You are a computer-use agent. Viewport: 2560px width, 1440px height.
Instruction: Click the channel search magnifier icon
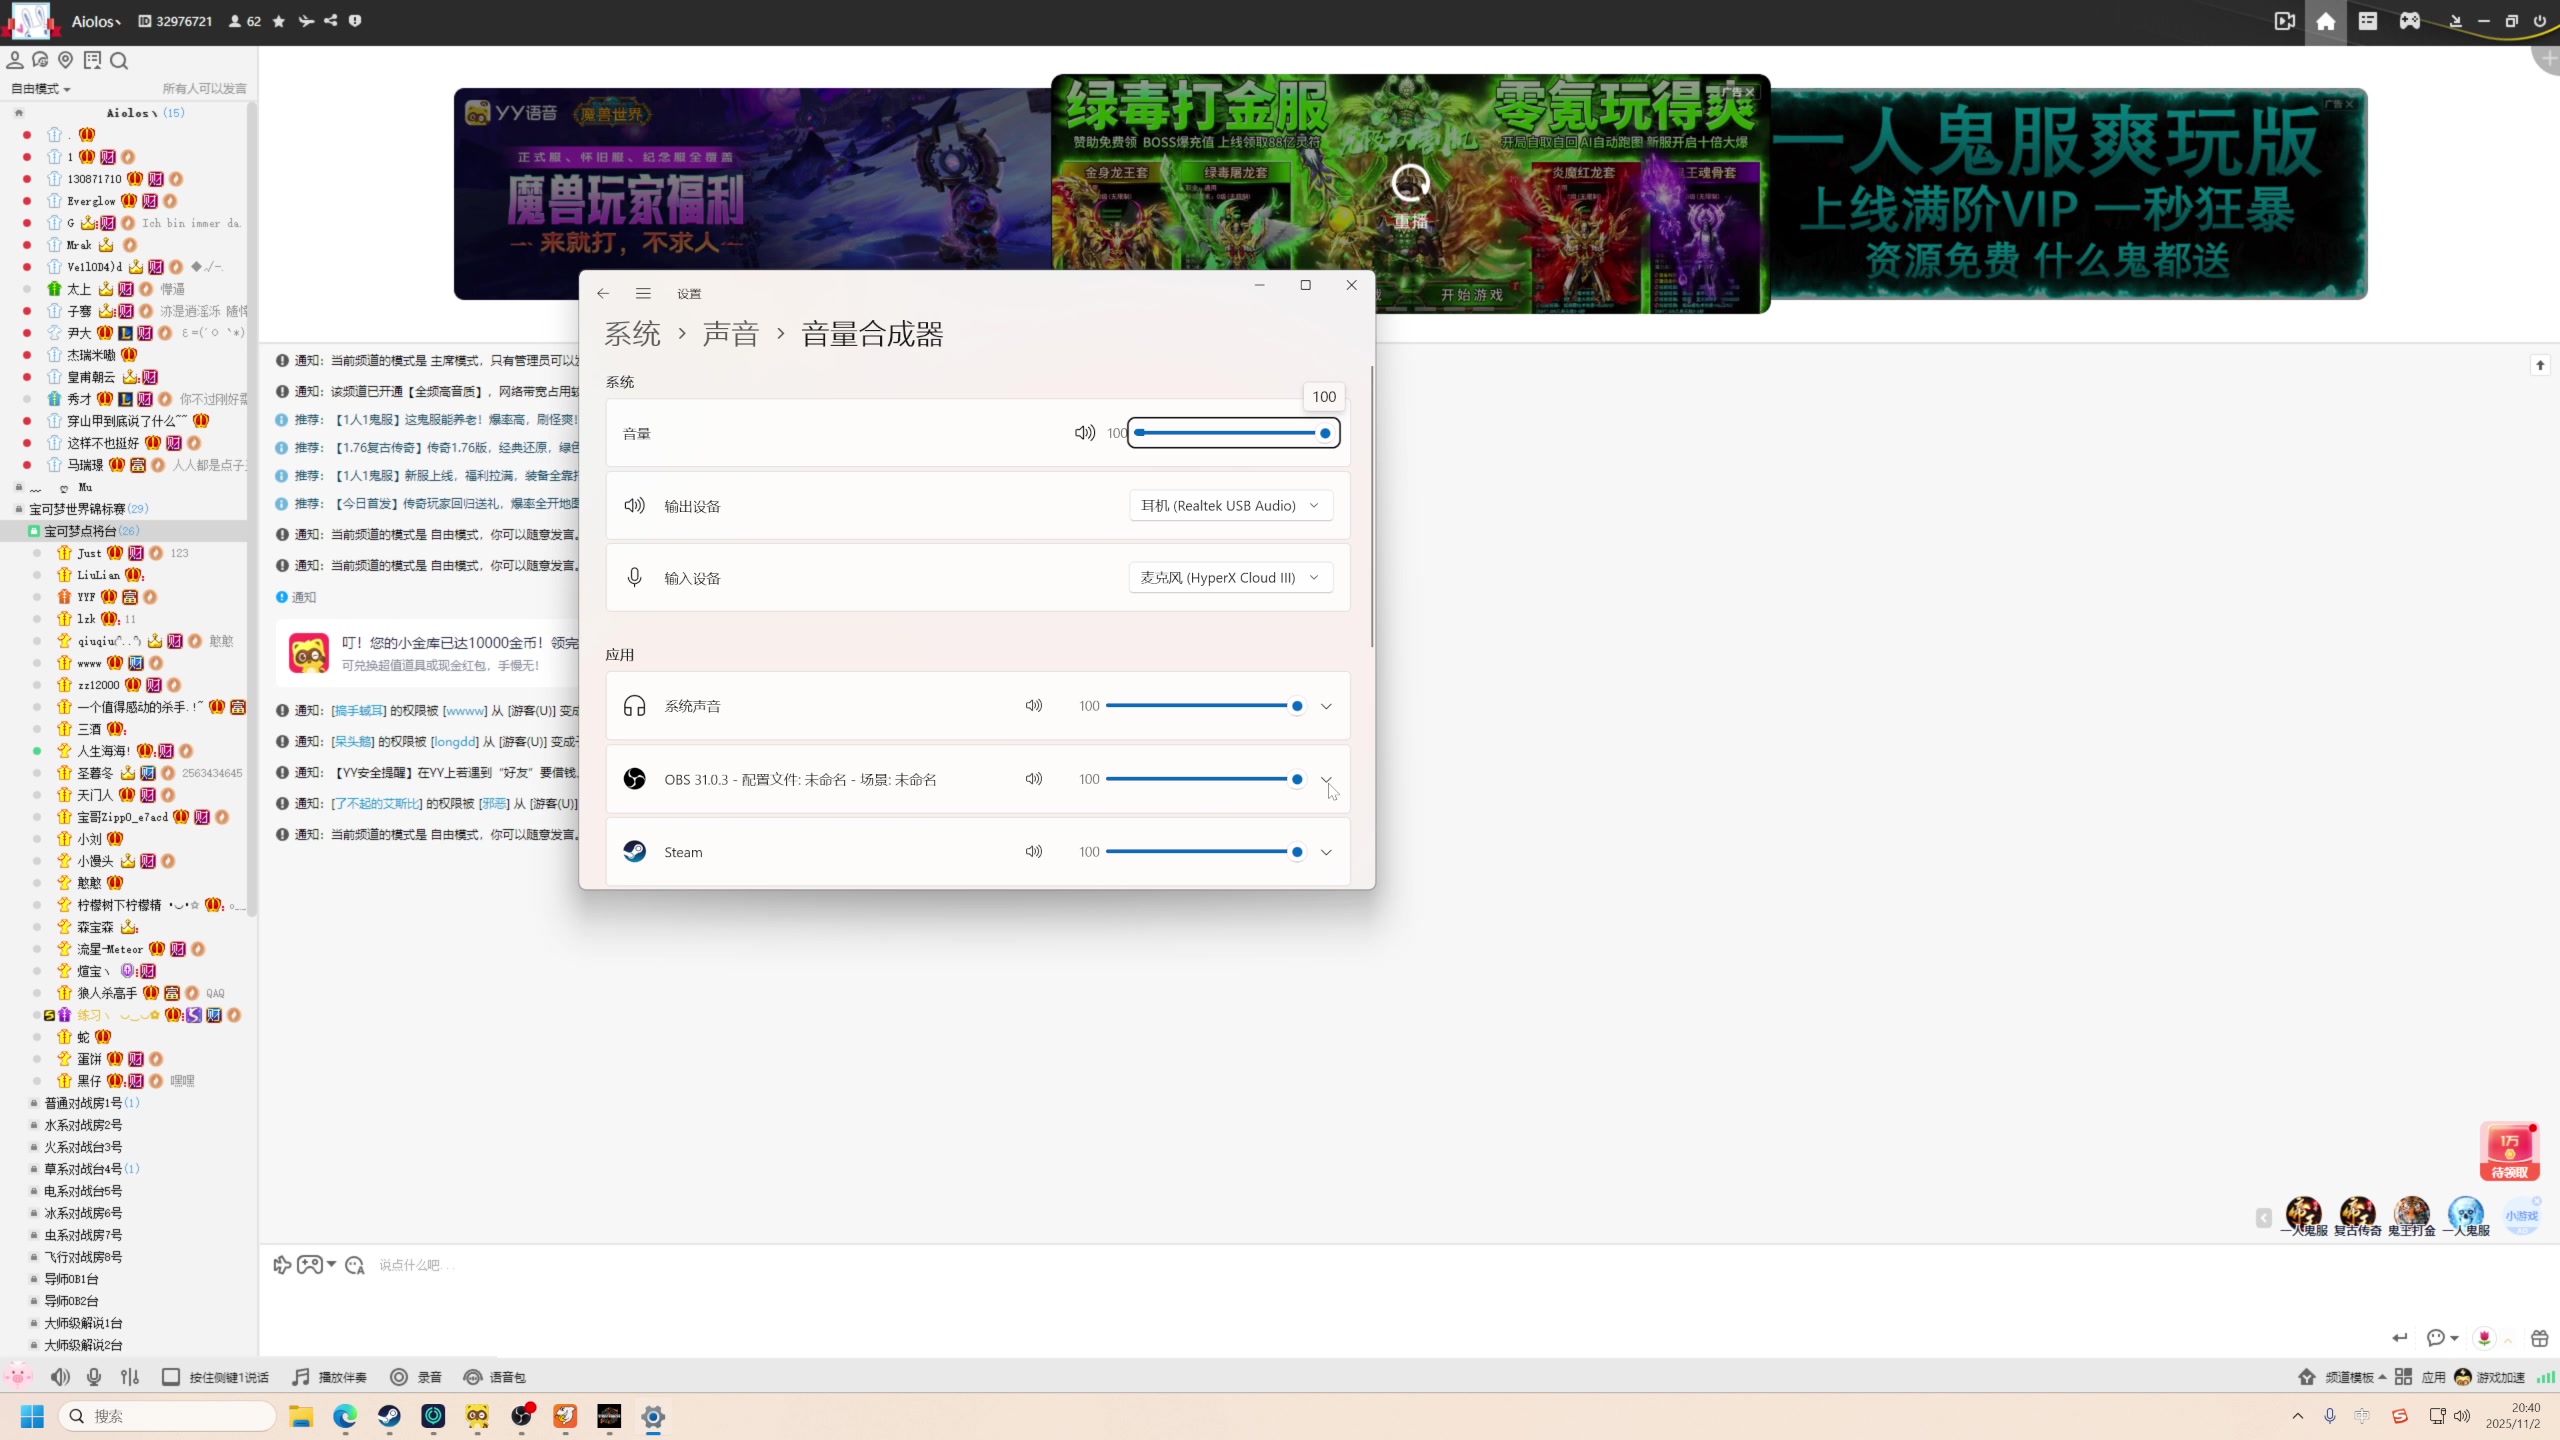click(x=119, y=61)
